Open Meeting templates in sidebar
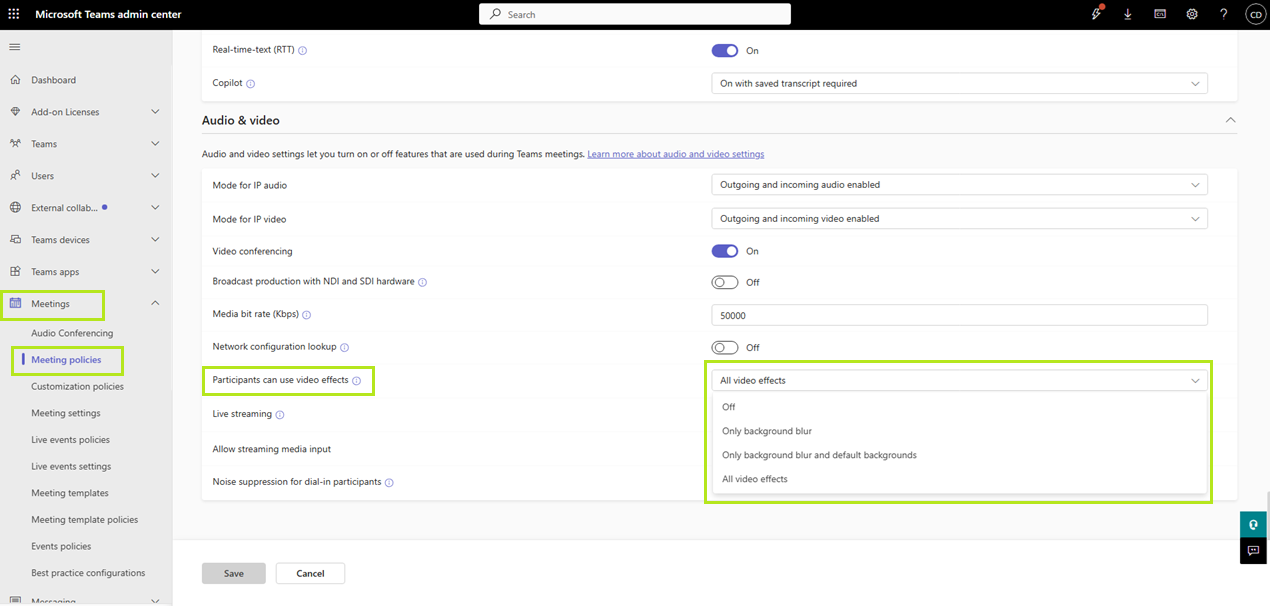 pyautogui.click(x=69, y=493)
